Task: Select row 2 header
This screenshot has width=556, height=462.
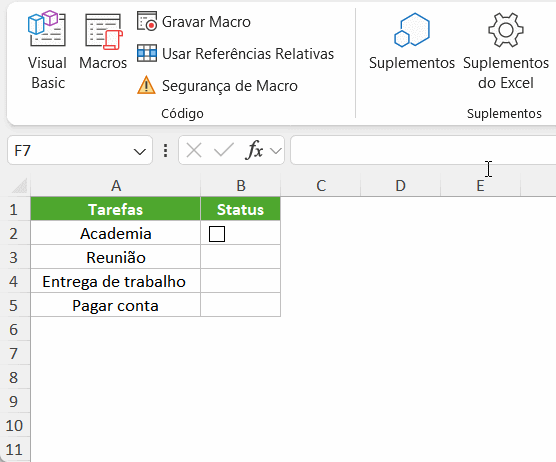Action: (15, 233)
